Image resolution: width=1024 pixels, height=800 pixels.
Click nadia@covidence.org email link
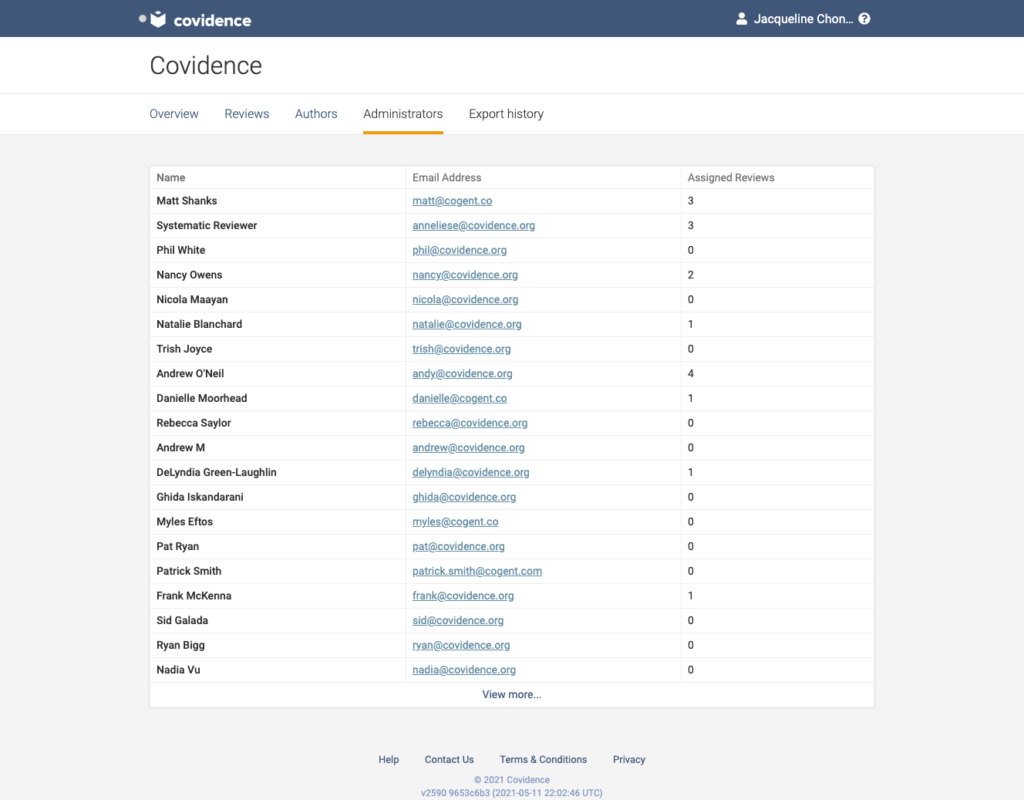464,670
